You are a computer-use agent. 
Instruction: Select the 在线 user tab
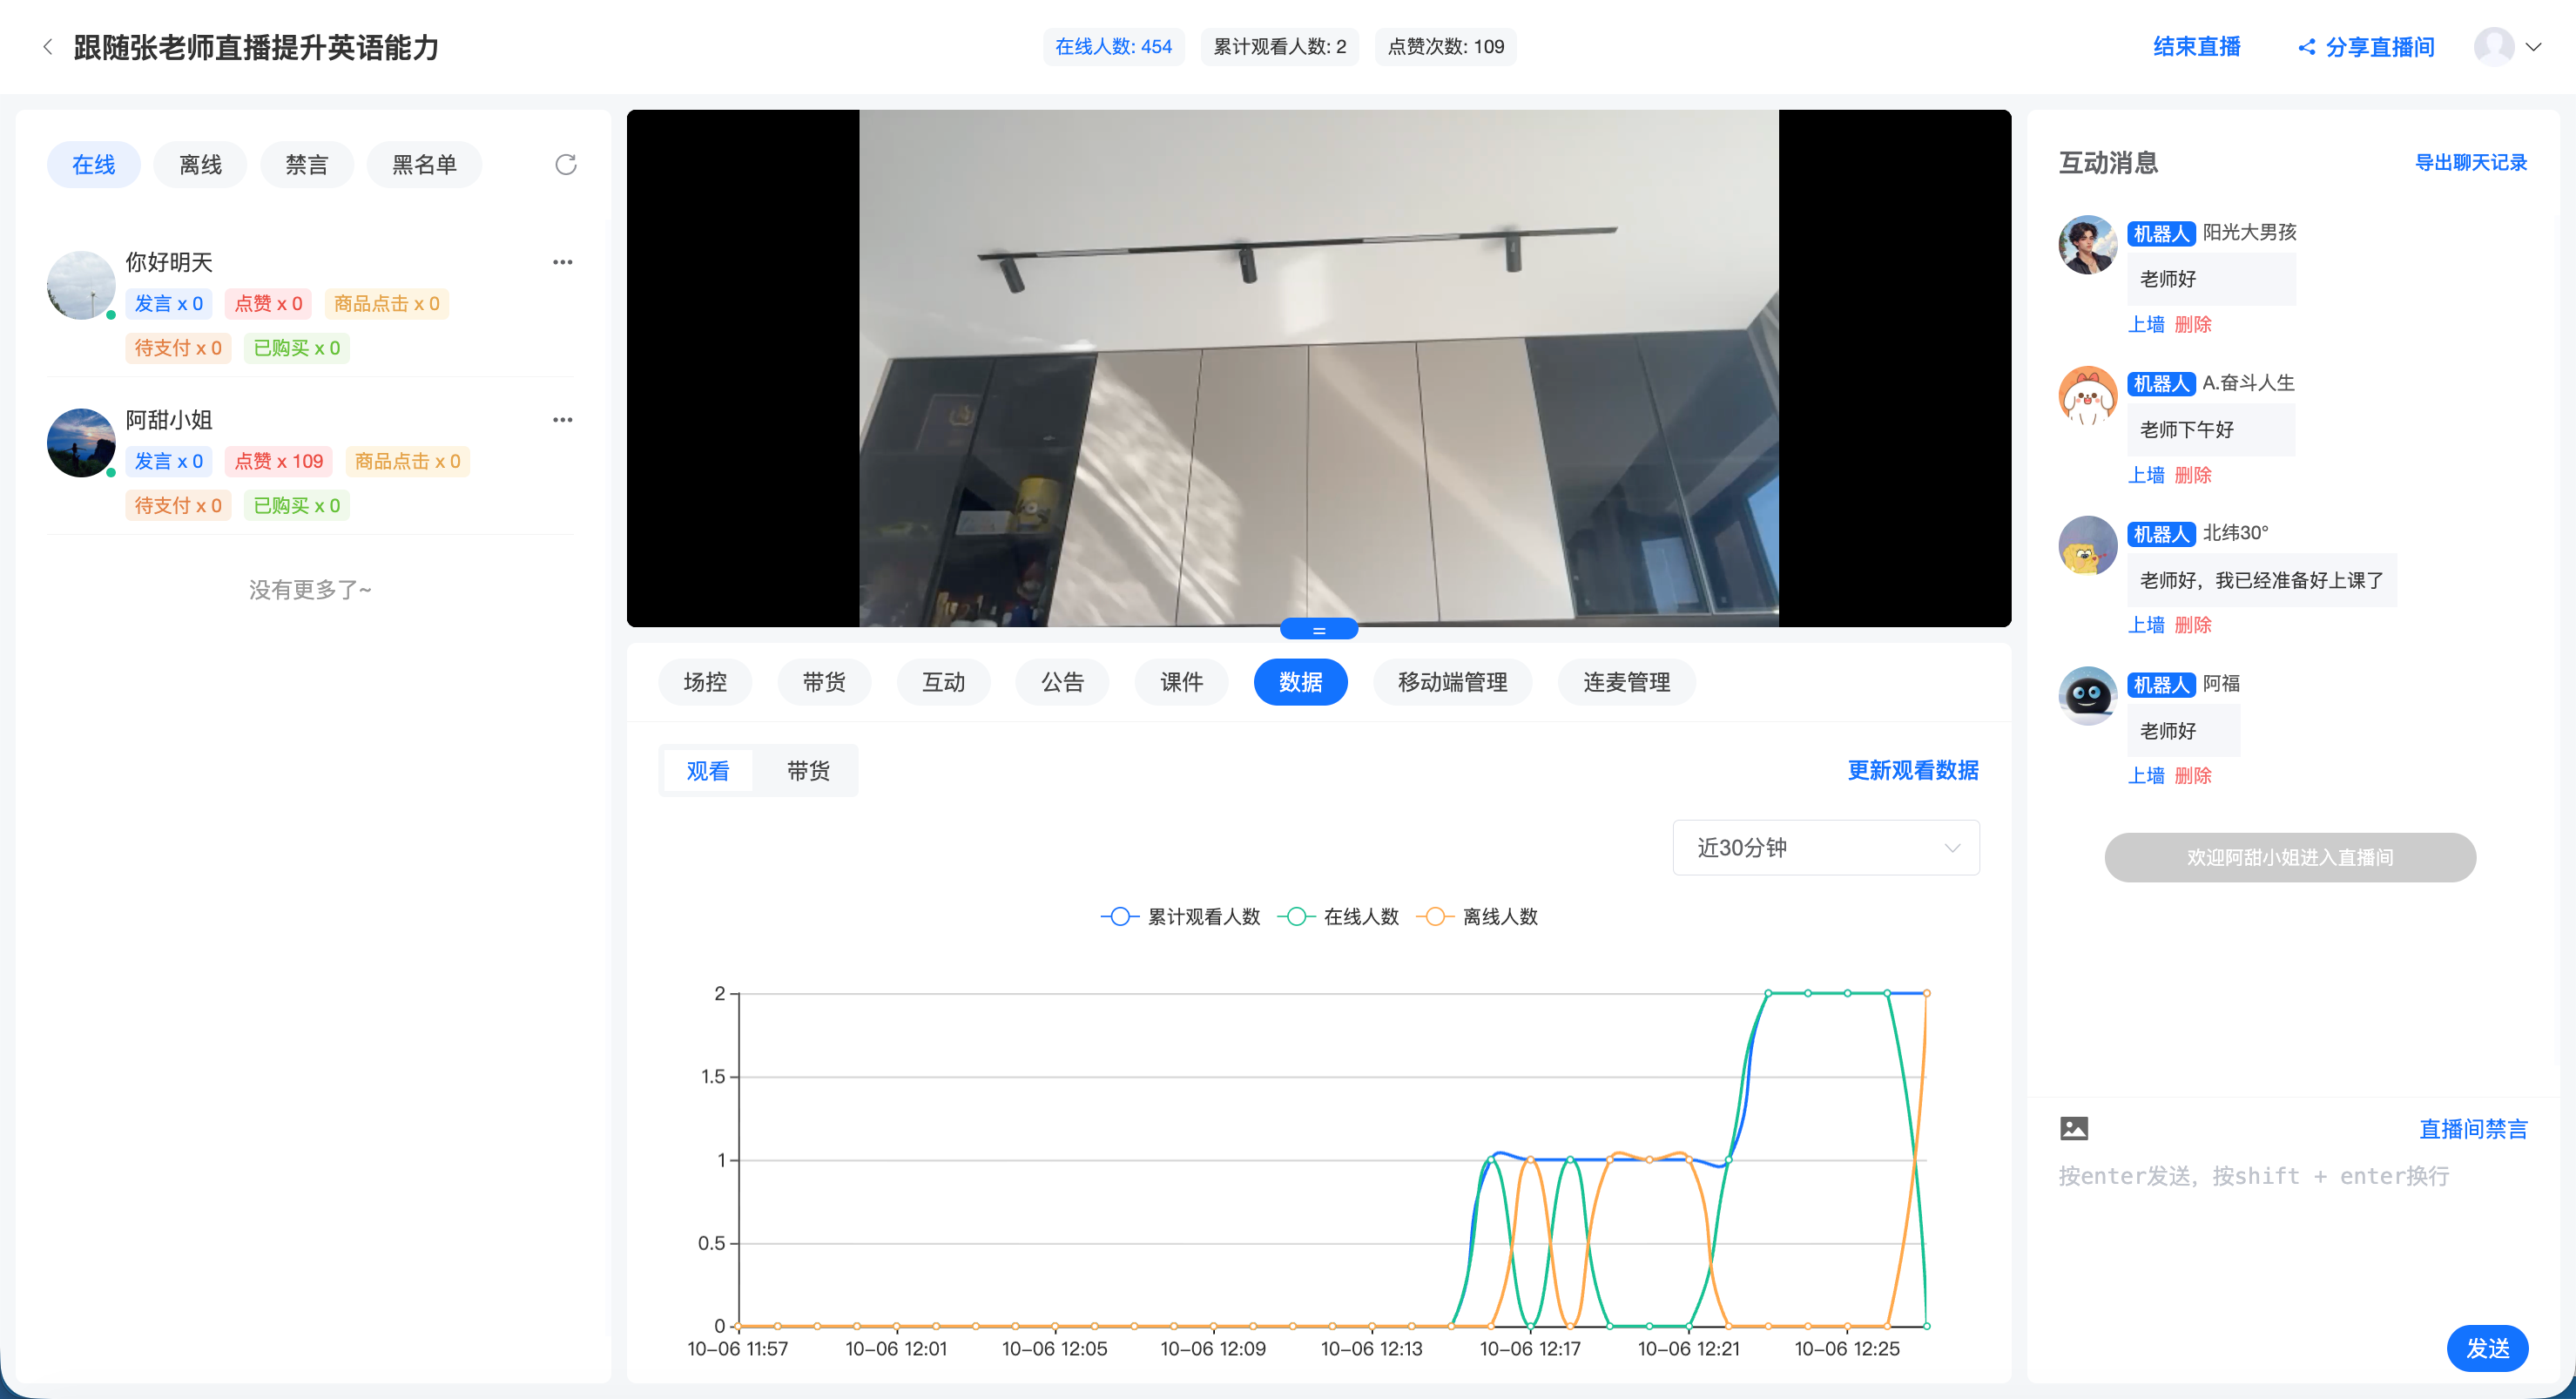[94, 164]
